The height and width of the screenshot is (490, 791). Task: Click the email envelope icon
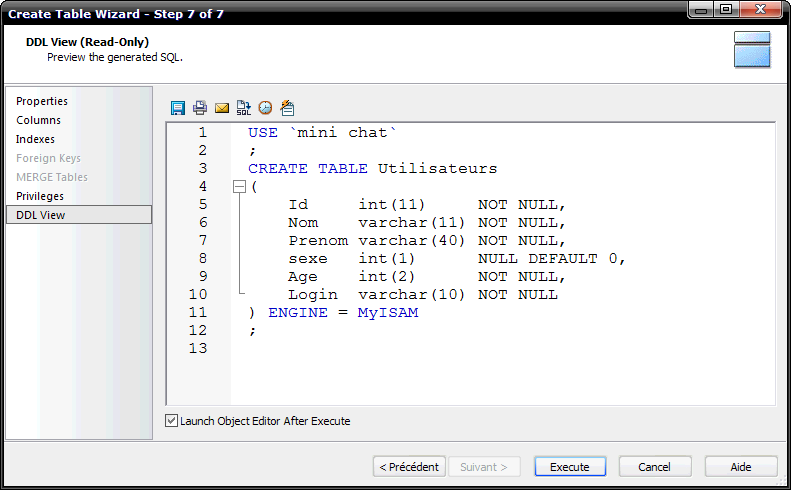click(x=222, y=108)
